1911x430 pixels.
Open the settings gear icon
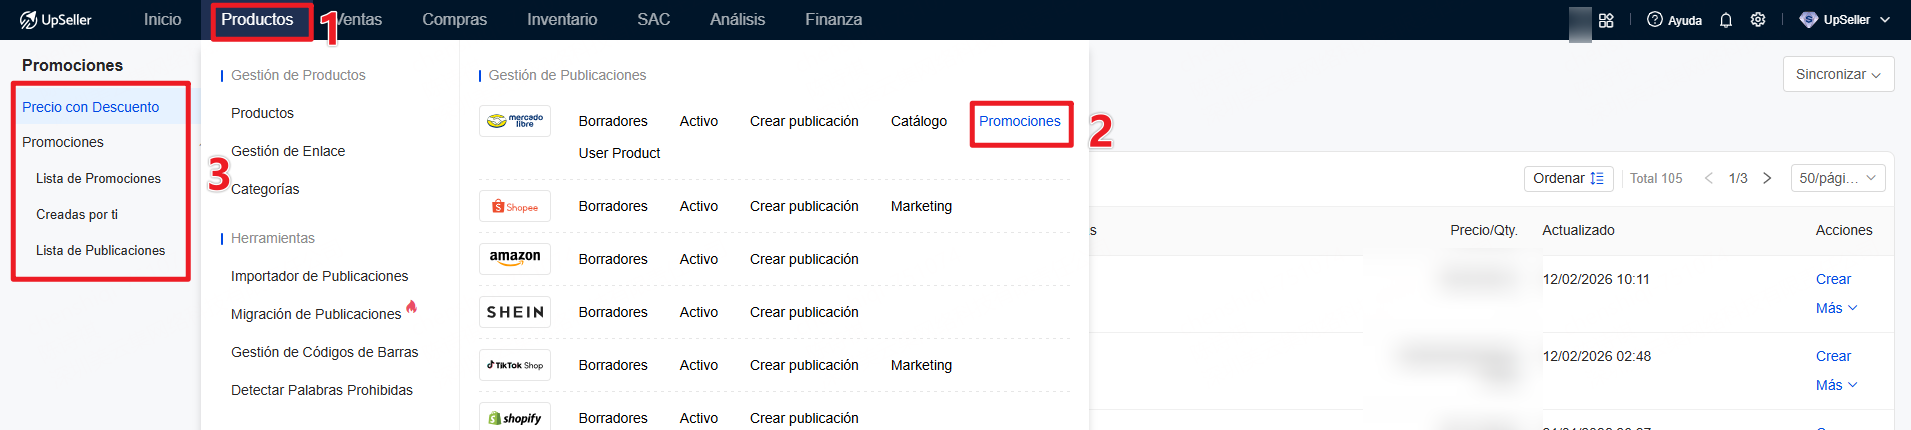coord(1757,20)
